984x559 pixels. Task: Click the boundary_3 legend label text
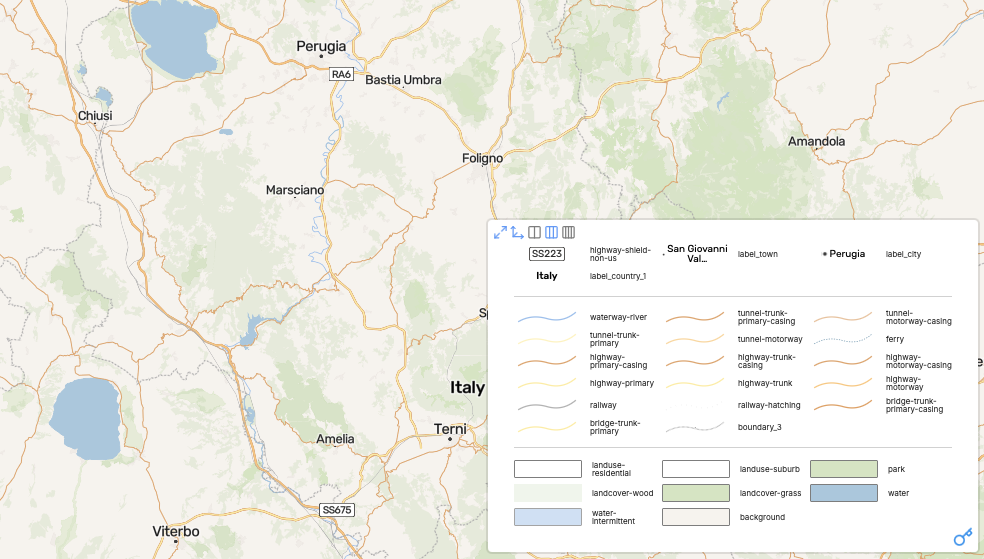[x=759, y=427]
